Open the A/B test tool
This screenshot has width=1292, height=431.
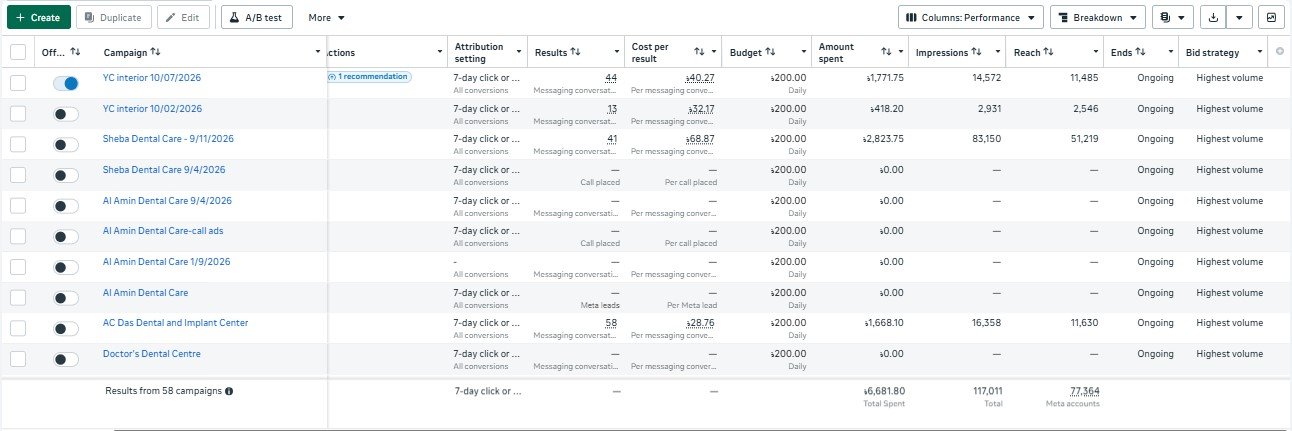click(257, 17)
